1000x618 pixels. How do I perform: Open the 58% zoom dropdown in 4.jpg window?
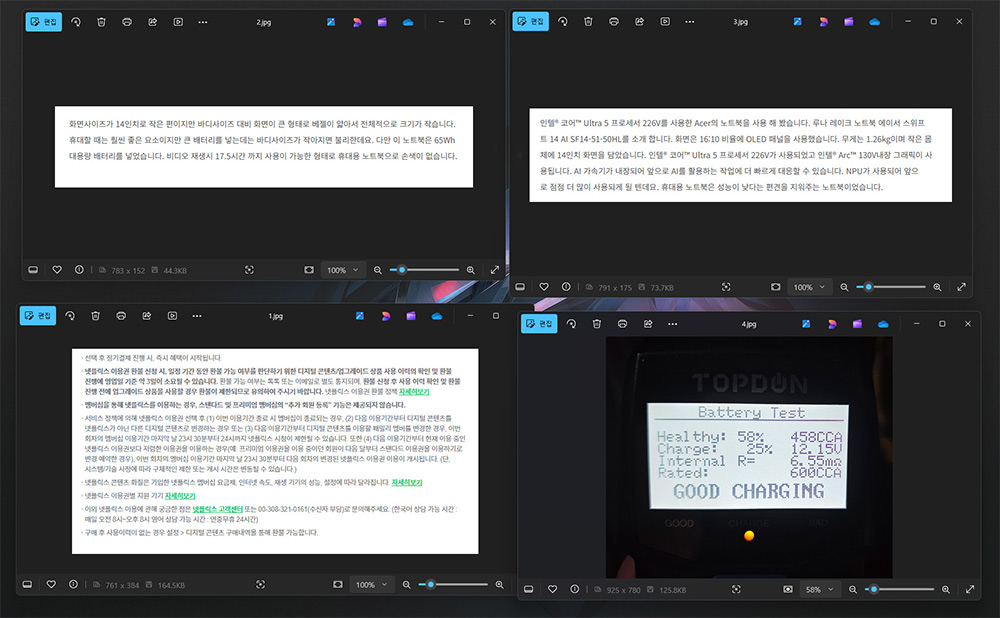820,589
